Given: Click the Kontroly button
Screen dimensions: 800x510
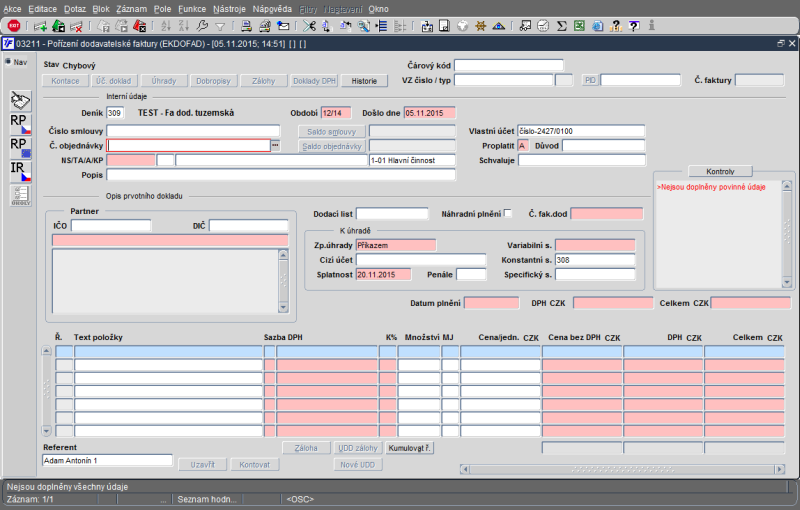Looking at the screenshot, I should 720,171.
